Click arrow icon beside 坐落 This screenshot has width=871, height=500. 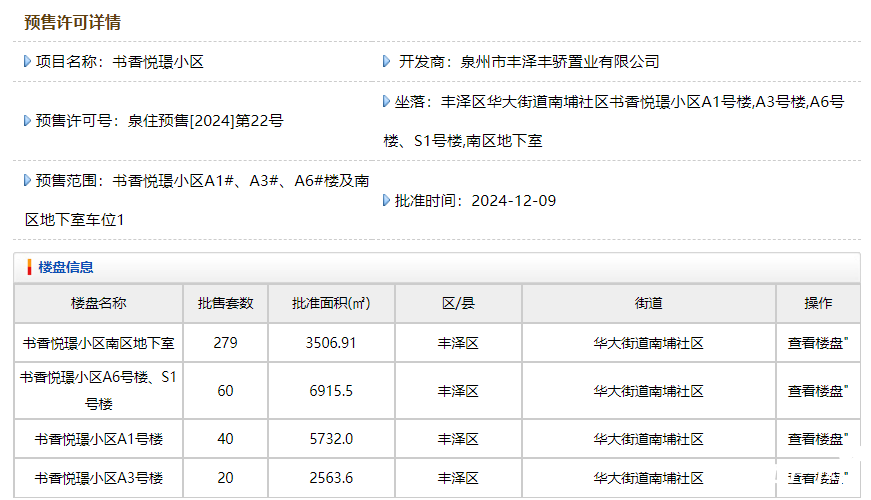[x=387, y=101]
